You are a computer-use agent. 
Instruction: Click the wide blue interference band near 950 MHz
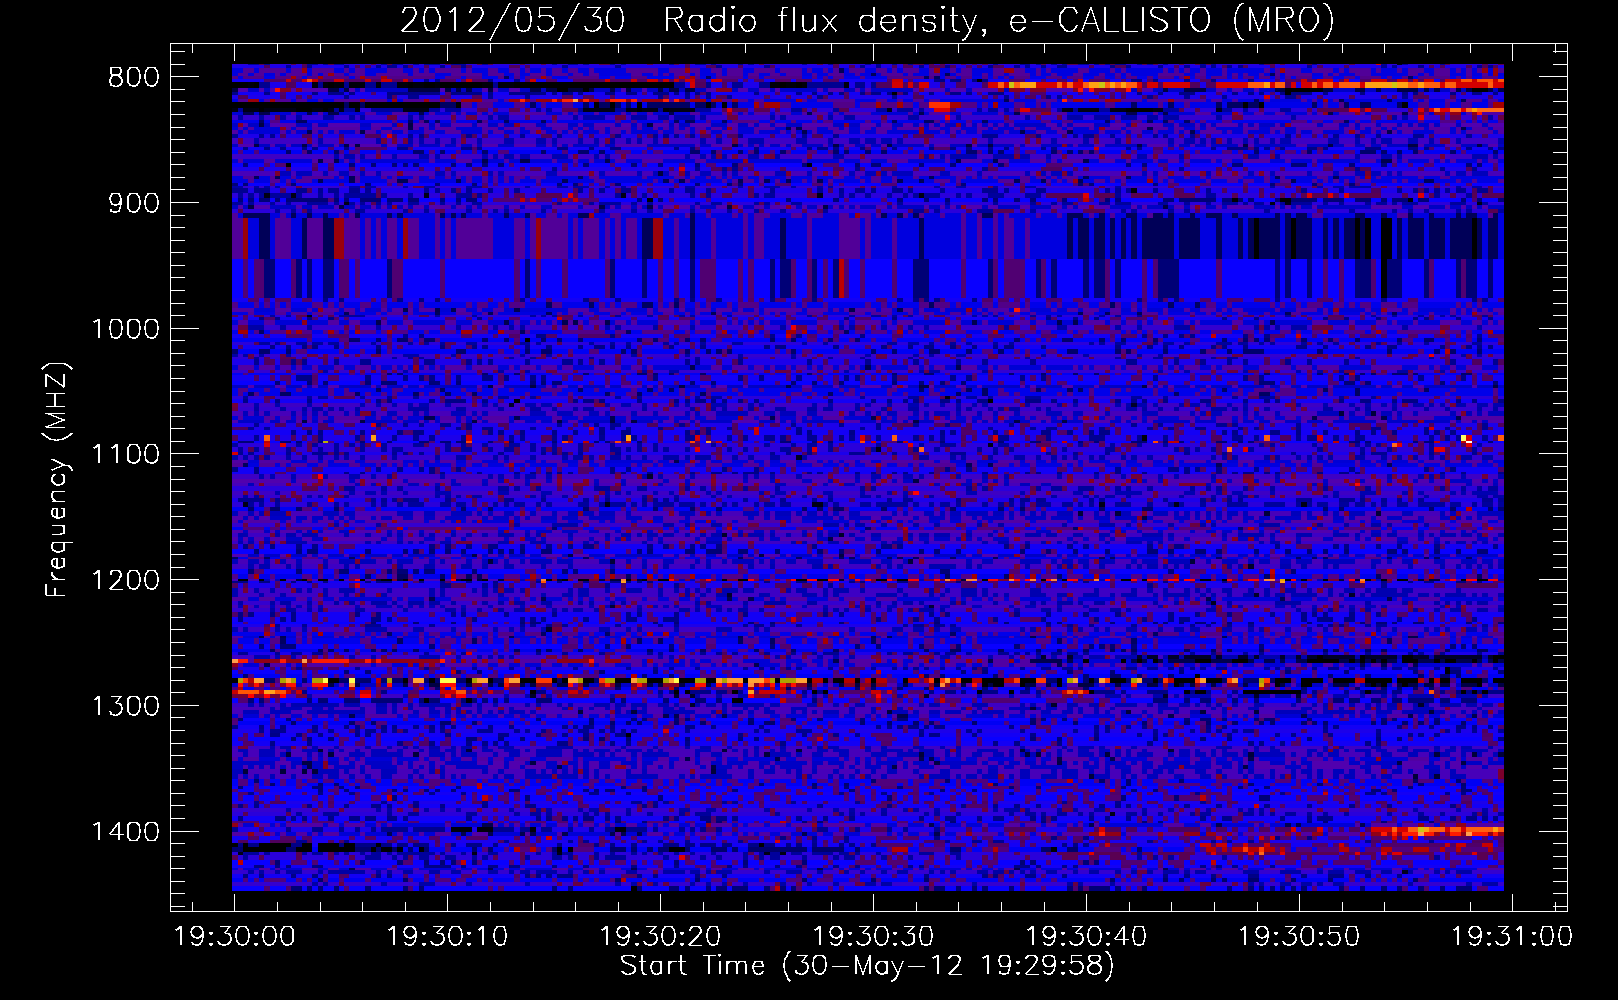tap(868, 257)
